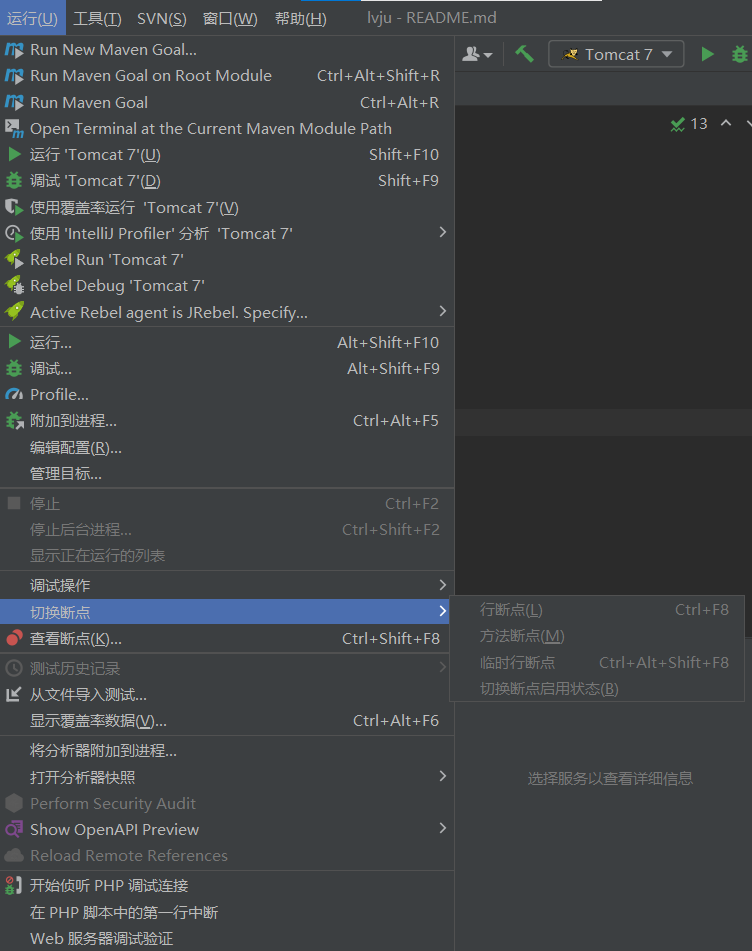This screenshot has width=752, height=951.
Task: Expand Show OpenAPI Preview submenu arrow
Action: [x=443, y=828]
